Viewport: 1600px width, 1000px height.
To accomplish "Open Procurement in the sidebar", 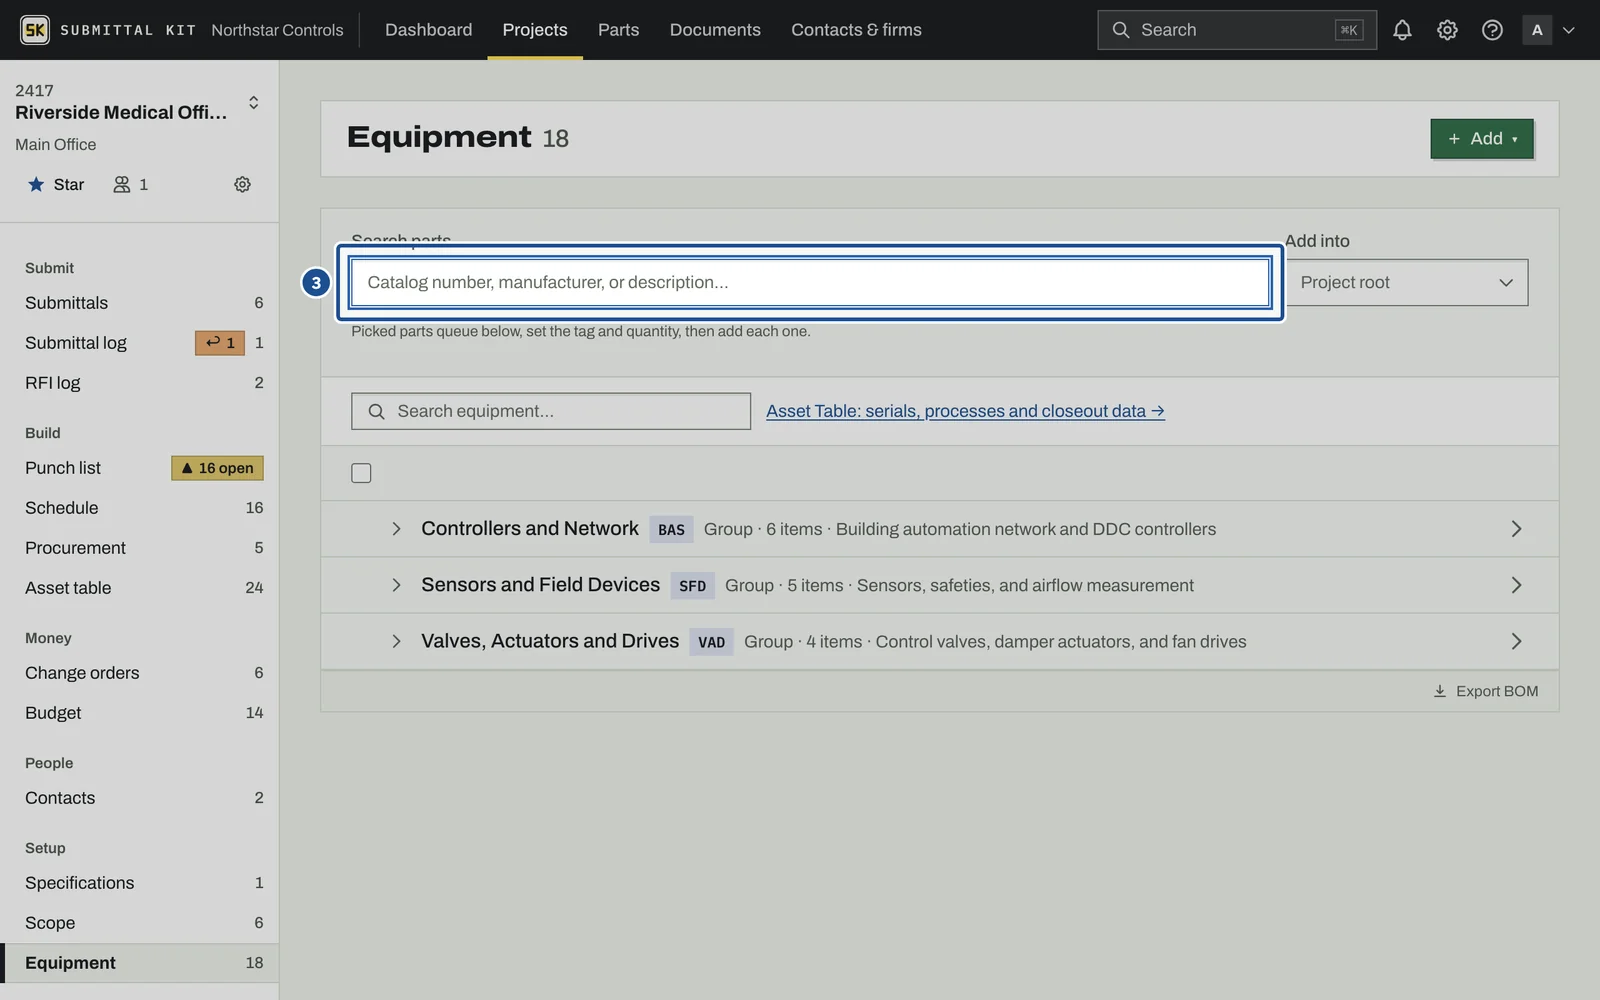I will click(140, 548).
